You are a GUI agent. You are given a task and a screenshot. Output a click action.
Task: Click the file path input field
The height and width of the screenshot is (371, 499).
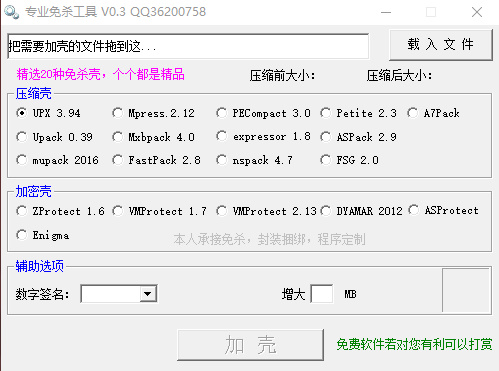tap(188, 46)
